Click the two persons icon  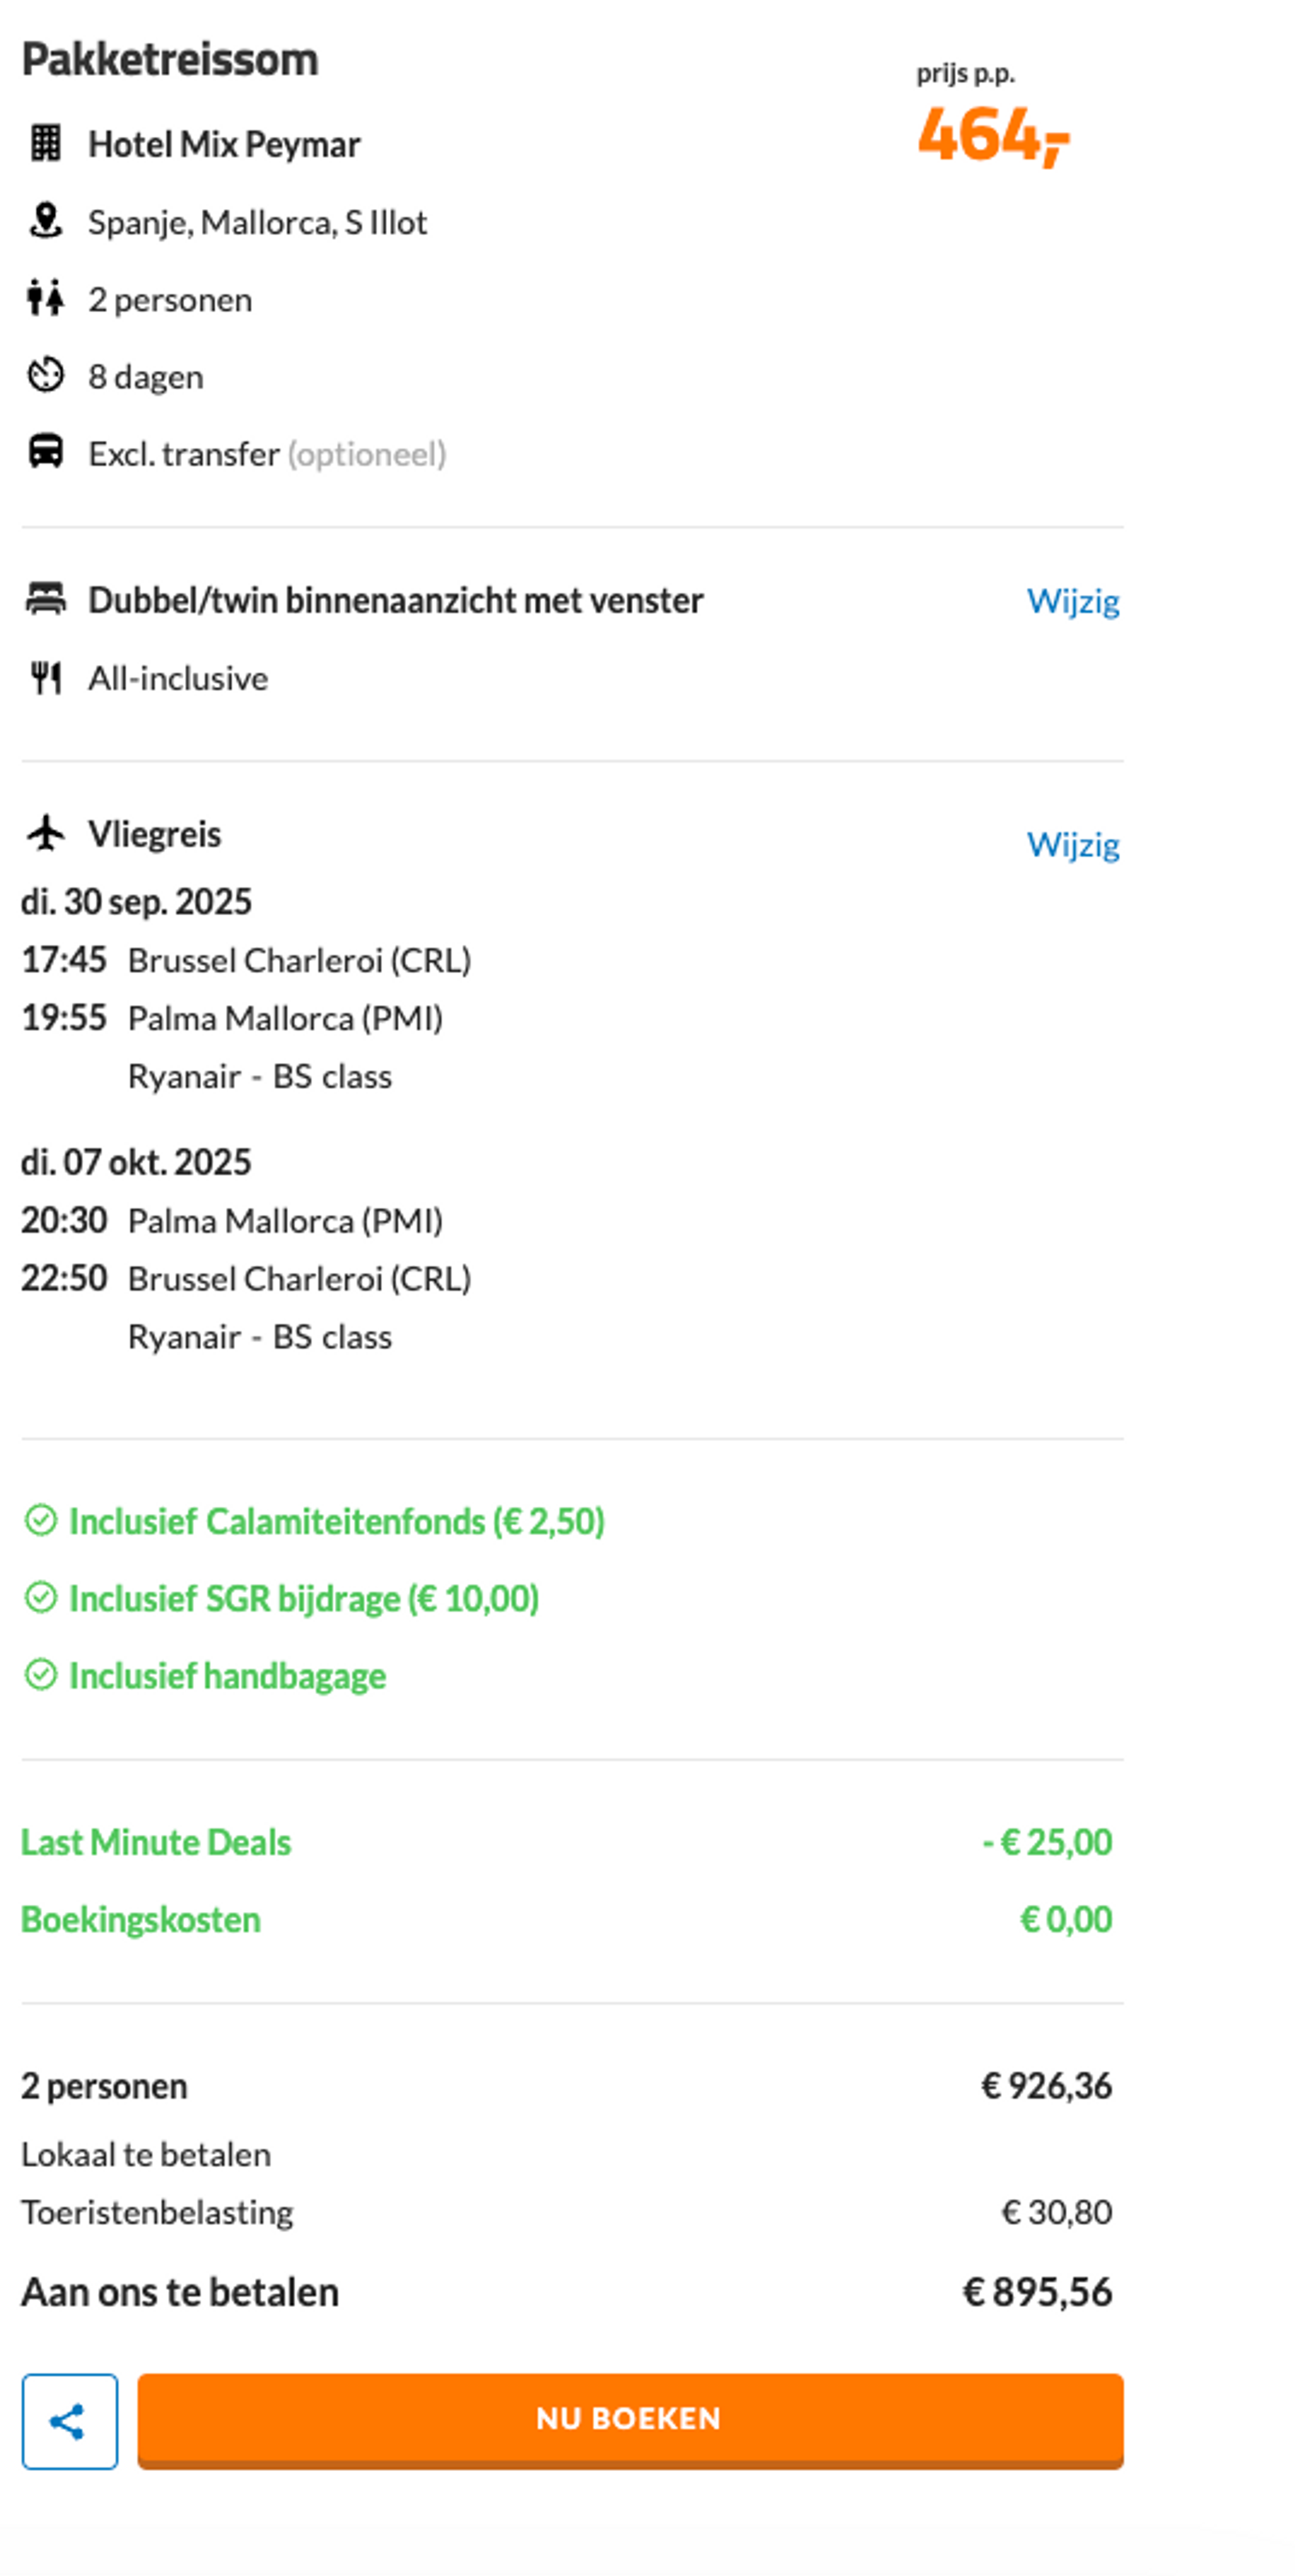45,298
